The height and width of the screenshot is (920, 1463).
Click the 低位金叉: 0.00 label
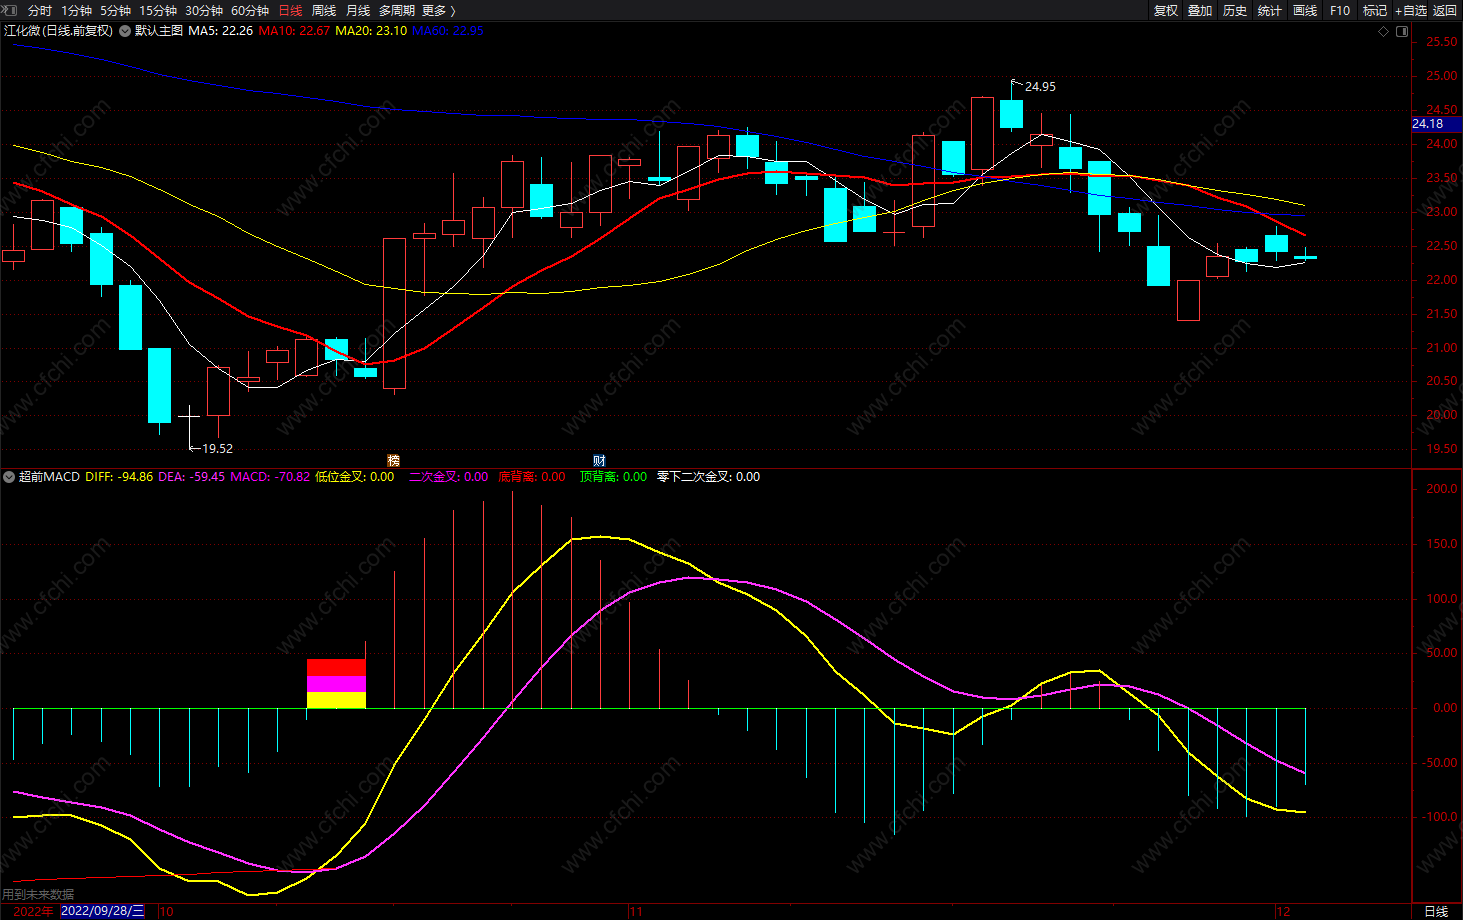(x=355, y=477)
